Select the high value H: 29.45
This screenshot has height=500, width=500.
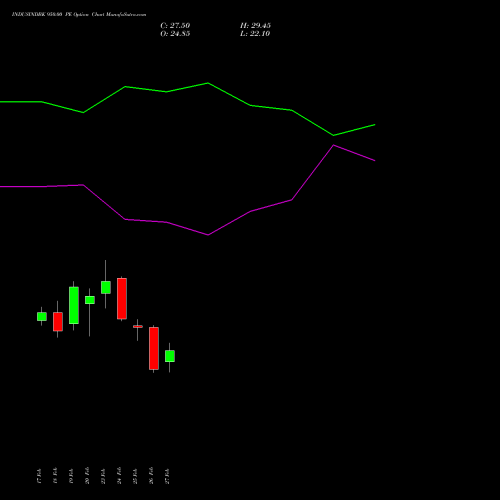255,26
